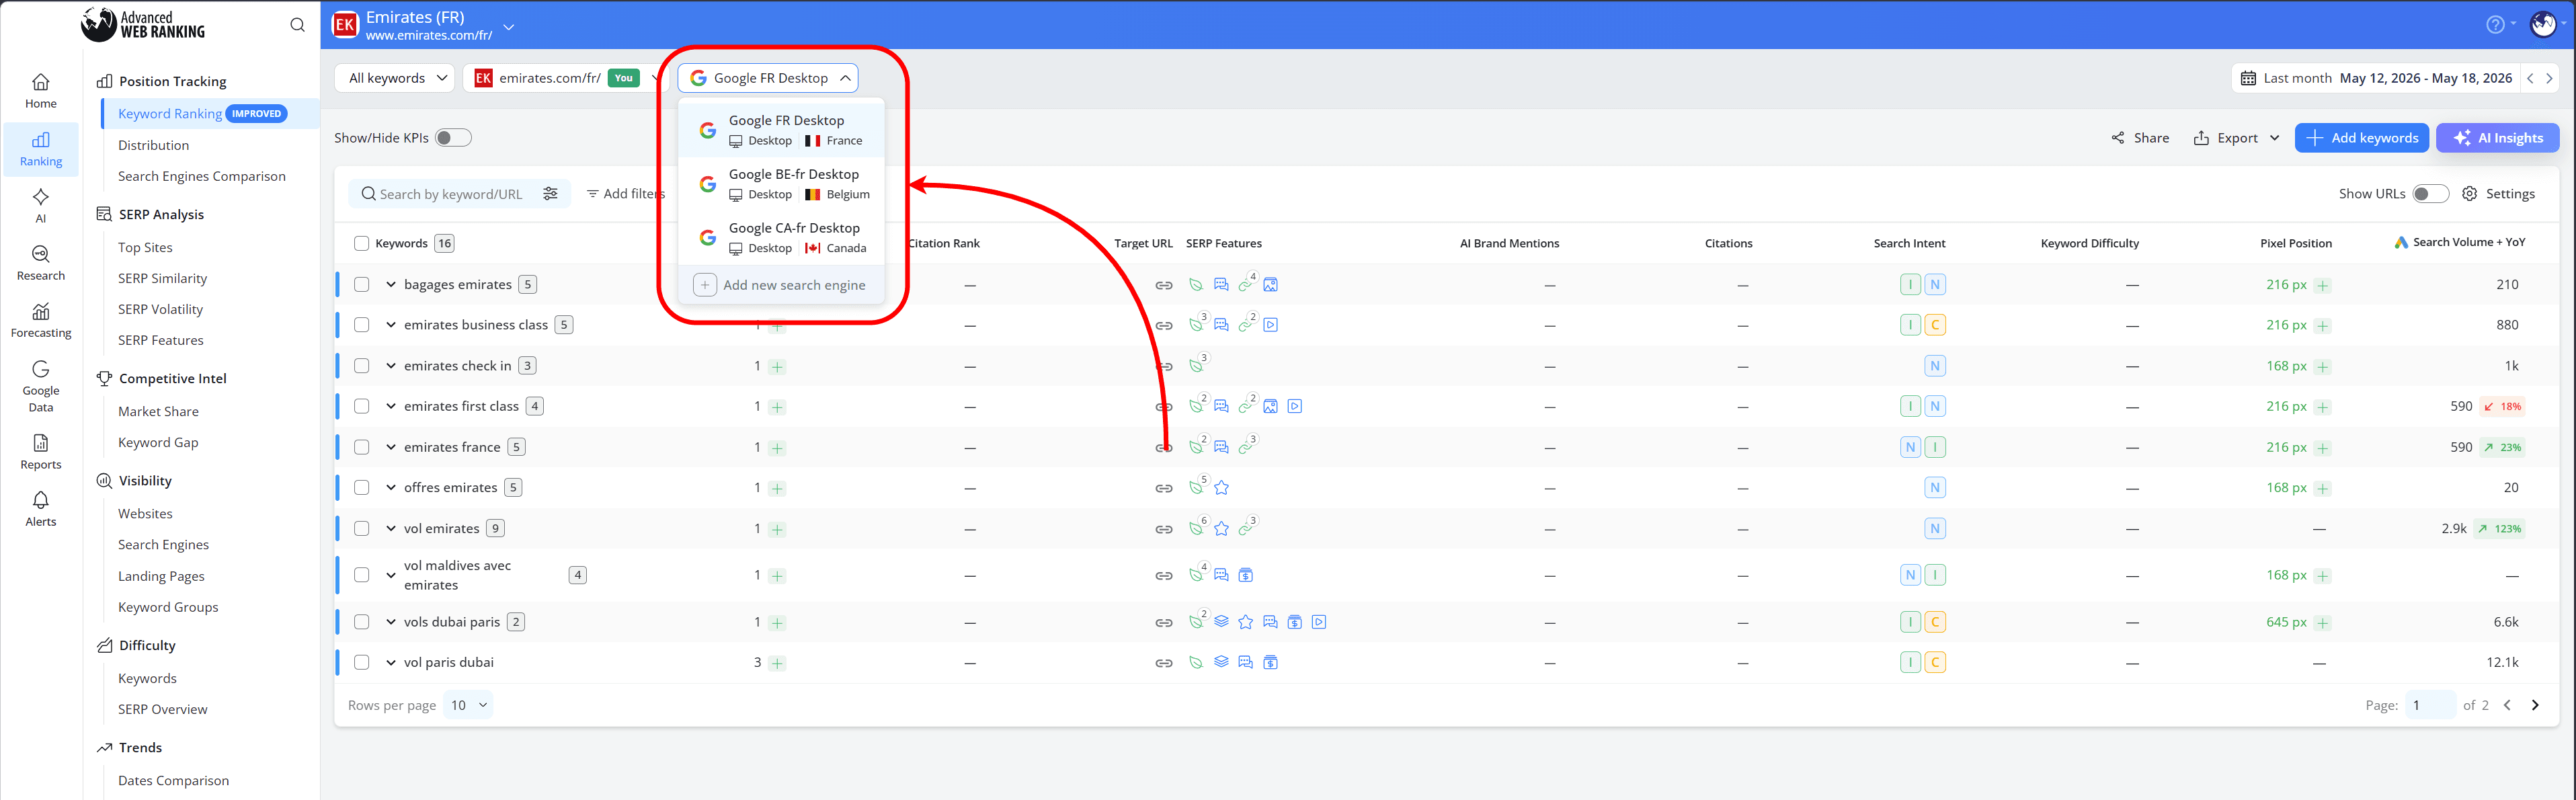Image resolution: width=2576 pixels, height=800 pixels.
Task: Go to the next date range
Action: (2549, 78)
